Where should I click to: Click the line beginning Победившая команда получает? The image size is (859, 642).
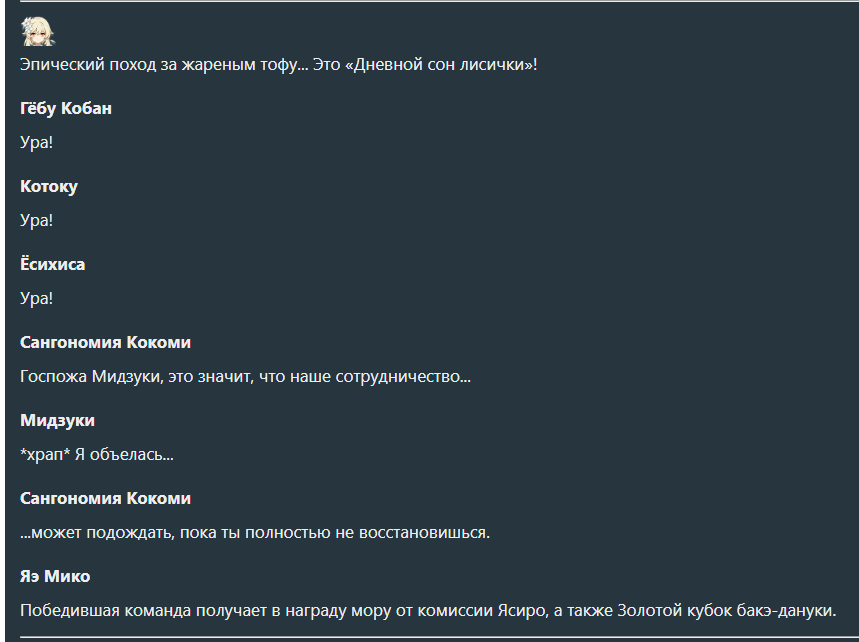tap(428, 610)
